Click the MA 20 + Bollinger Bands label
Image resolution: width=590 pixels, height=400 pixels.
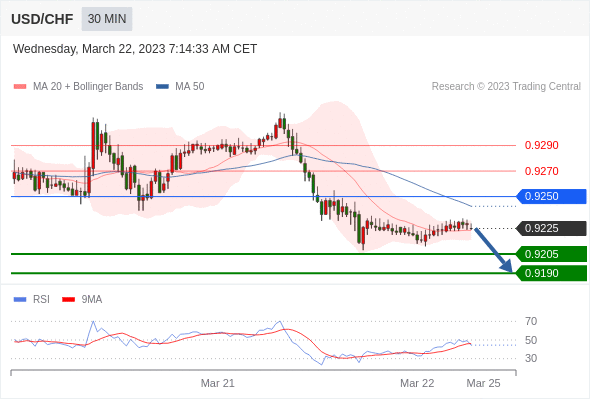point(88,87)
